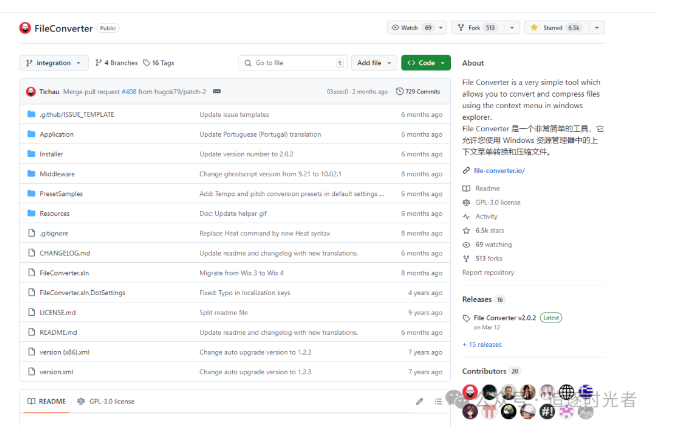Click Tichau's avatar in commit bar
Screen dimensions: 675x440
31,92
